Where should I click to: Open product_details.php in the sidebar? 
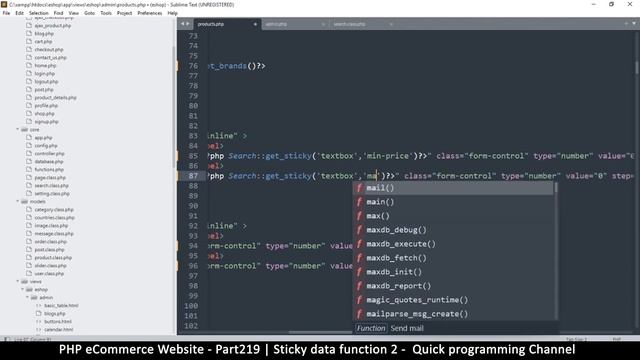click(x=55, y=98)
